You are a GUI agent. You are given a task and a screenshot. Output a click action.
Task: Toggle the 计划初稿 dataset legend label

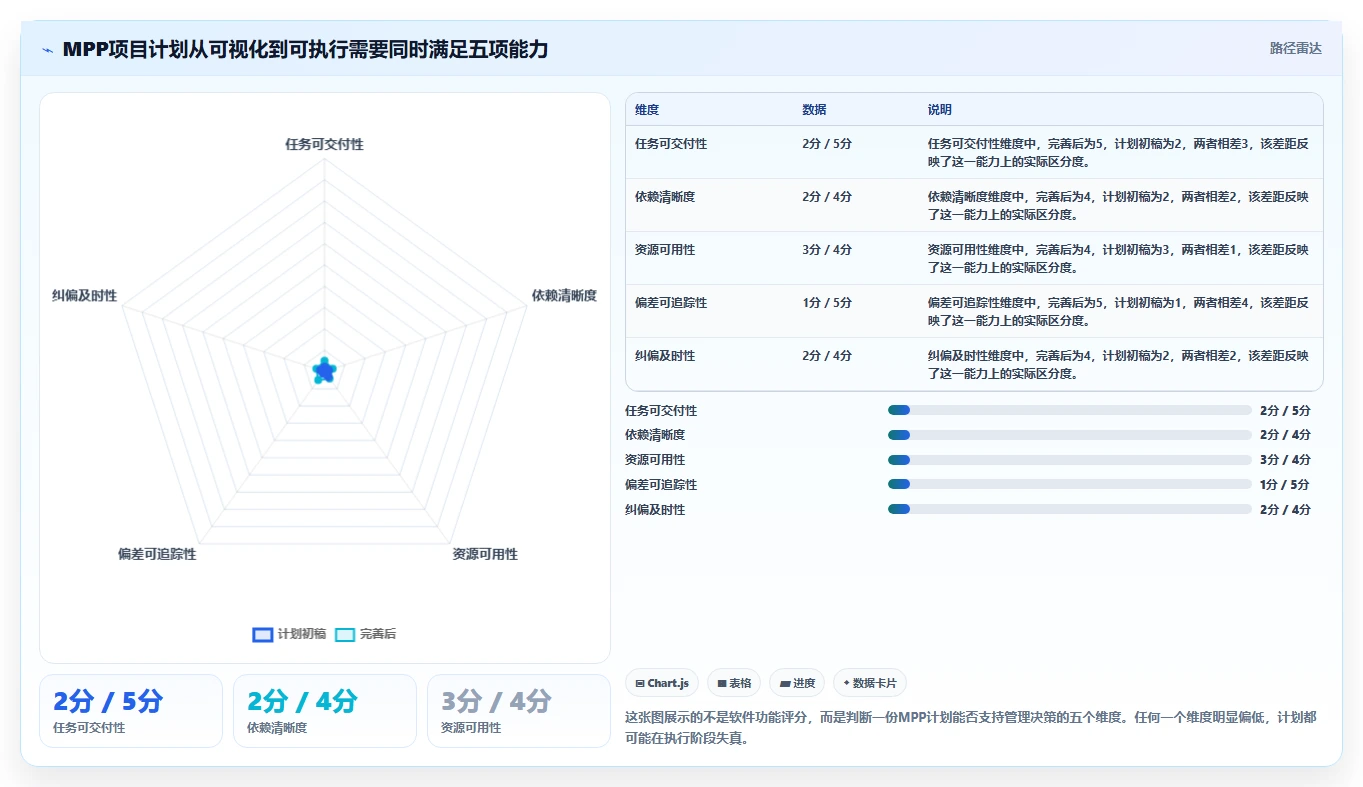tap(301, 634)
